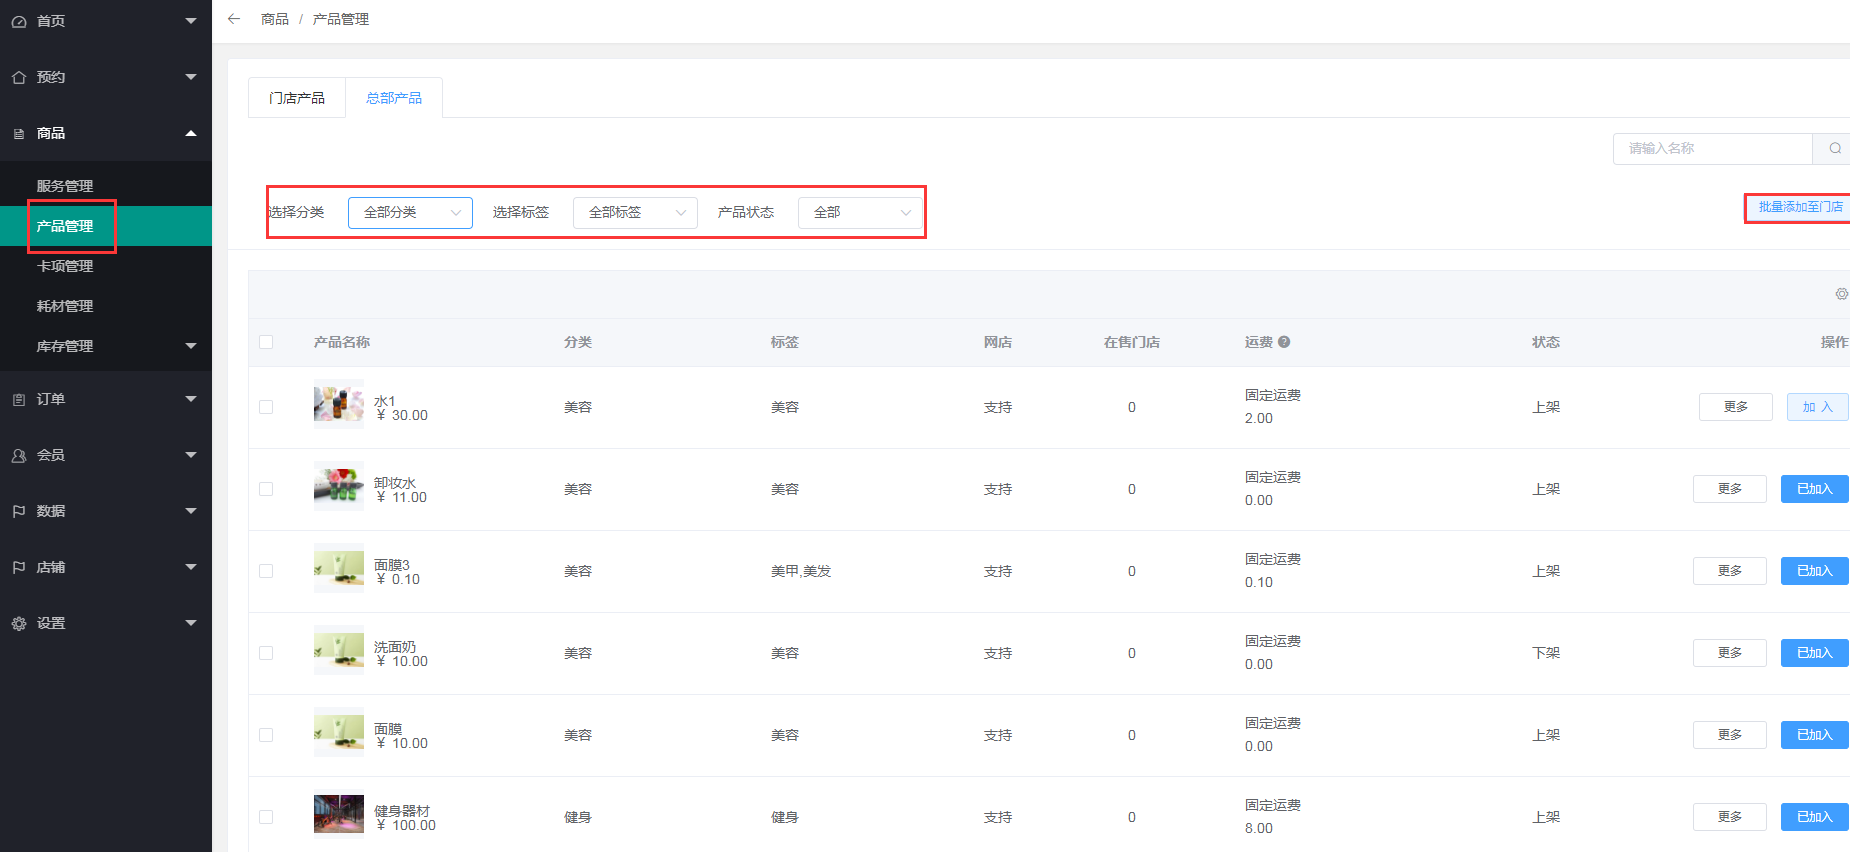1850x852 pixels.
Task: Click the 美甲,美发 tag cell
Action: coord(801,571)
